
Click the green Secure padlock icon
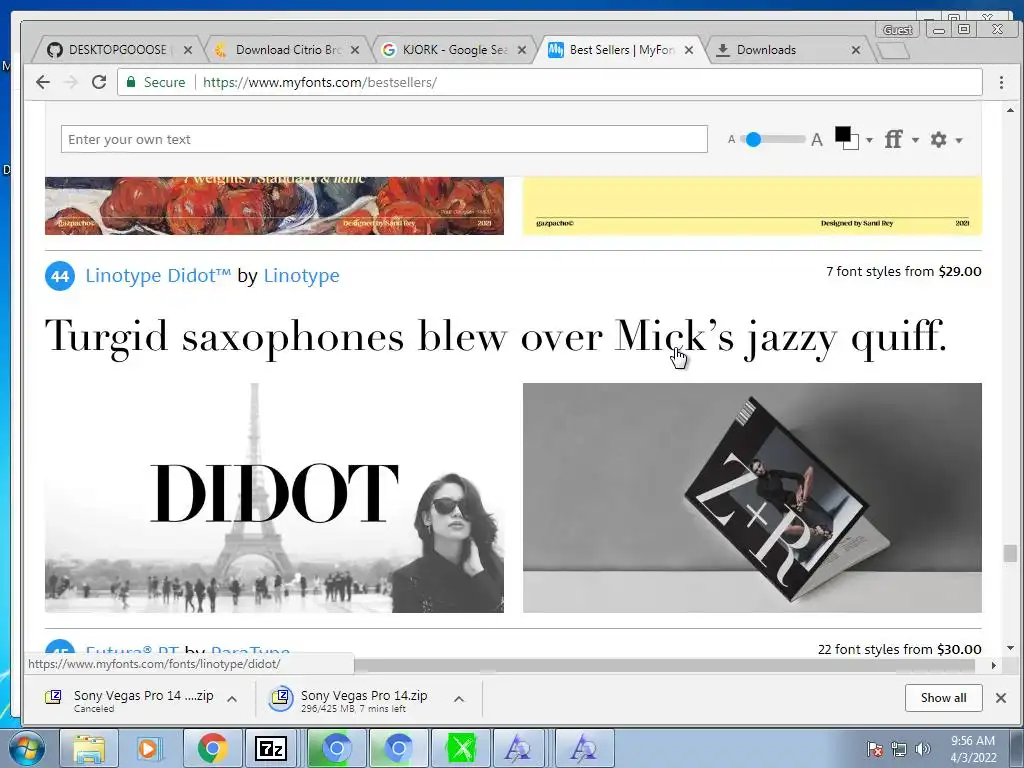pyautogui.click(x=131, y=82)
